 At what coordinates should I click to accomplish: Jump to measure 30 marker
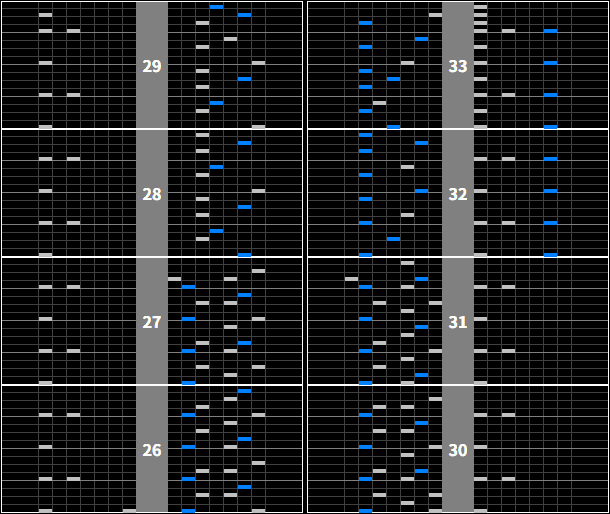(x=458, y=451)
